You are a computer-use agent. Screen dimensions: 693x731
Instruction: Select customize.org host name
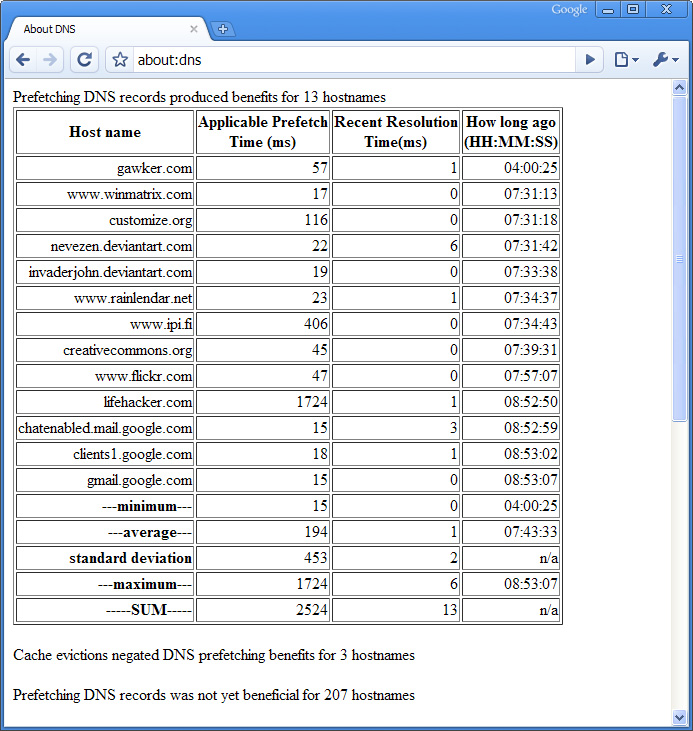(x=104, y=220)
